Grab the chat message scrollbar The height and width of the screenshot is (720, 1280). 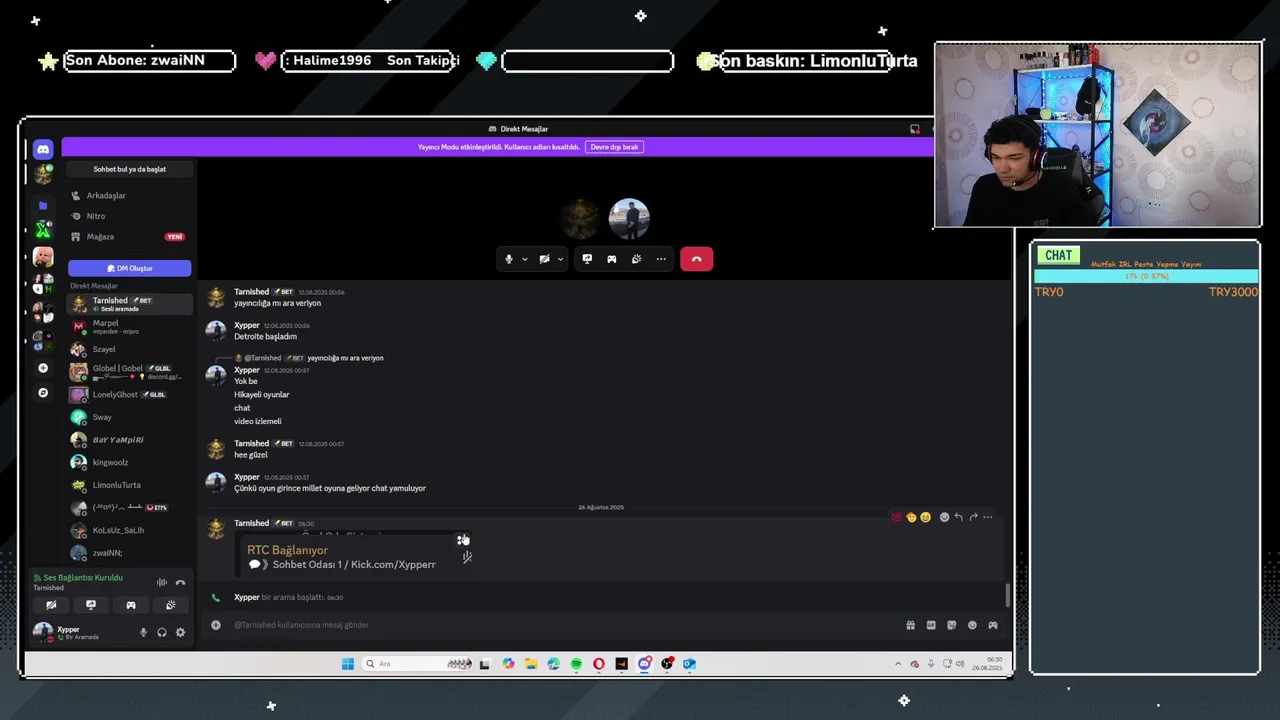click(x=1007, y=595)
